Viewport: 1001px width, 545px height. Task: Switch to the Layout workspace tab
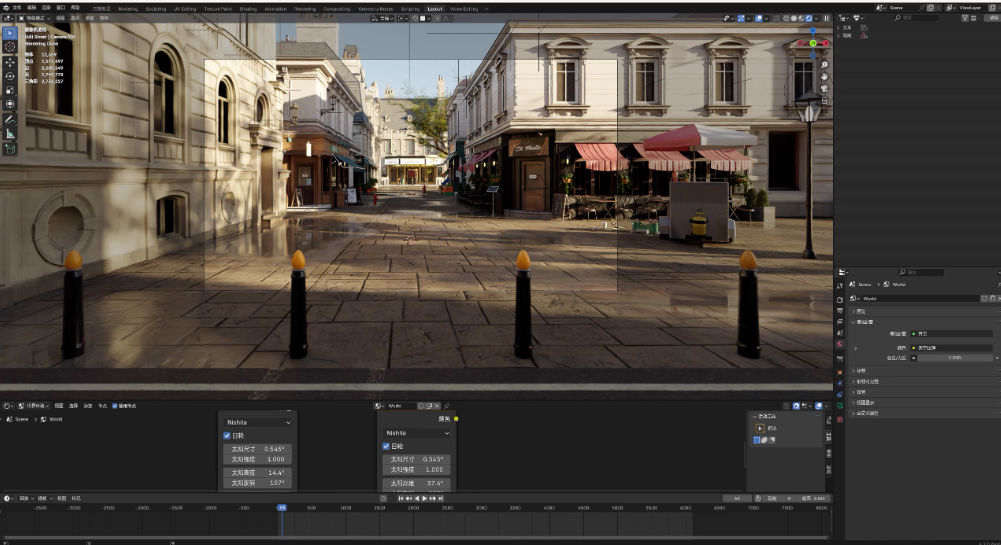[435, 8]
